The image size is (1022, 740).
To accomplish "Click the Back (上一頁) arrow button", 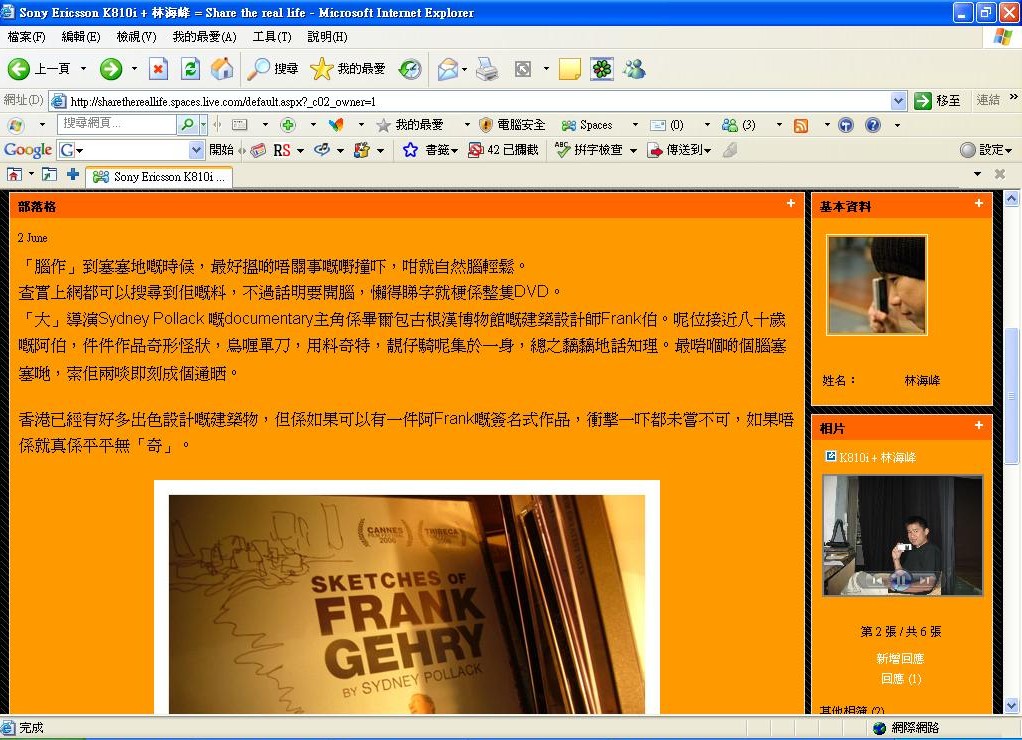I will 38,68.
